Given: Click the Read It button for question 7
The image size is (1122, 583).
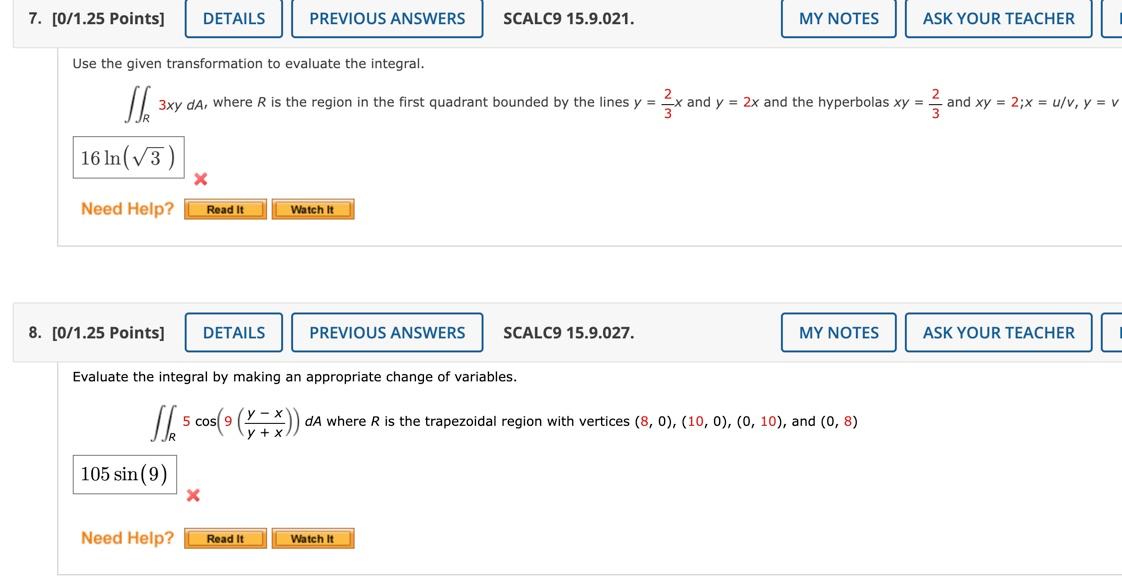Looking at the screenshot, I should coord(224,209).
